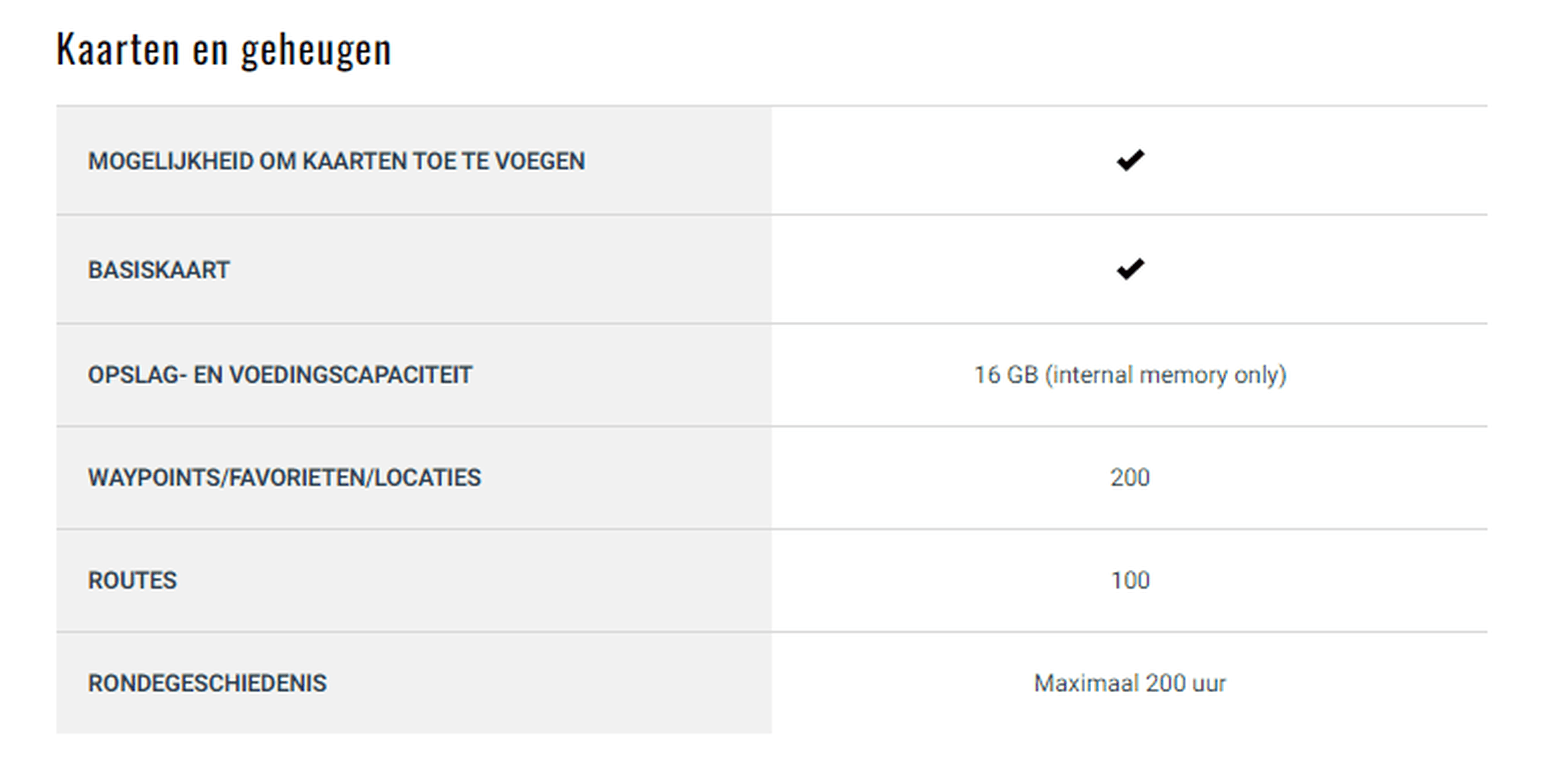Click the Basiskaart checkmark icon

coord(1130,269)
